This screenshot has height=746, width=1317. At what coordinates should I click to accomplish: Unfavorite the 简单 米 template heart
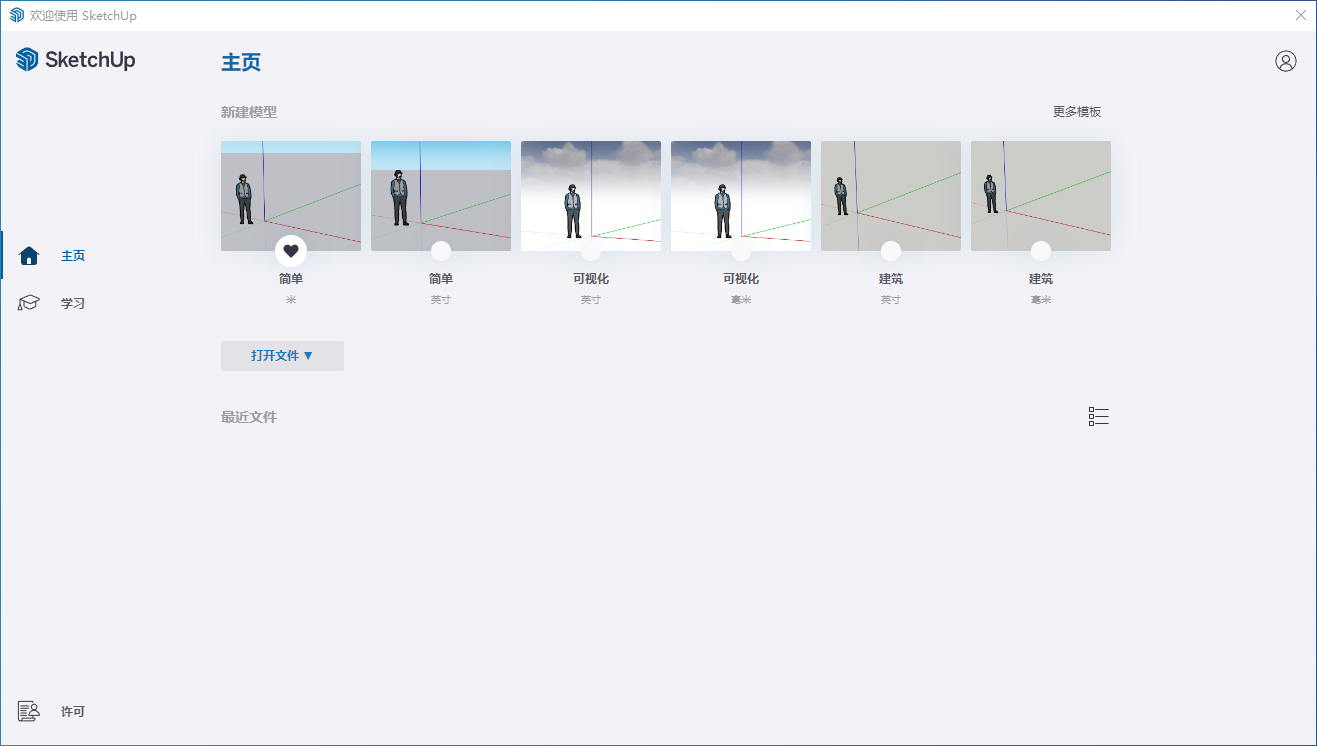291,251
